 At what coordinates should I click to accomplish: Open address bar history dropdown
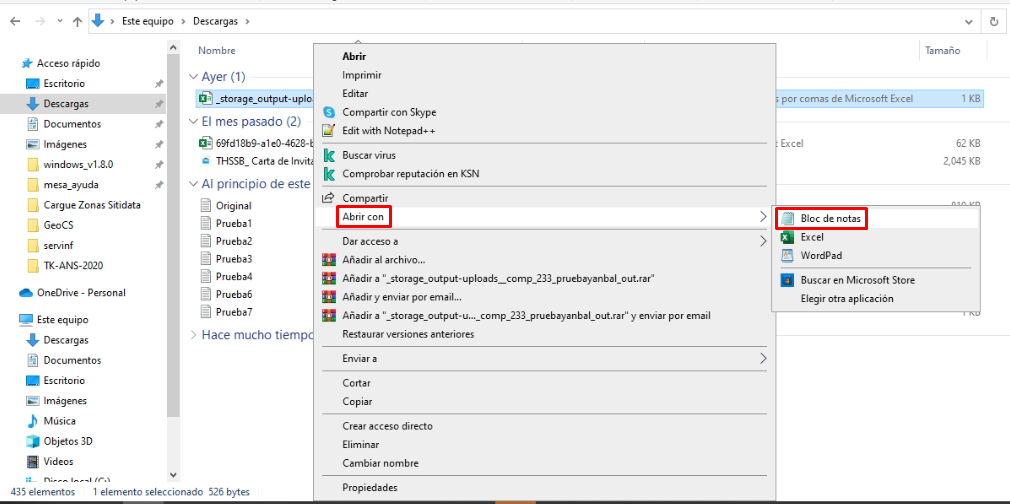pos(969,21)
